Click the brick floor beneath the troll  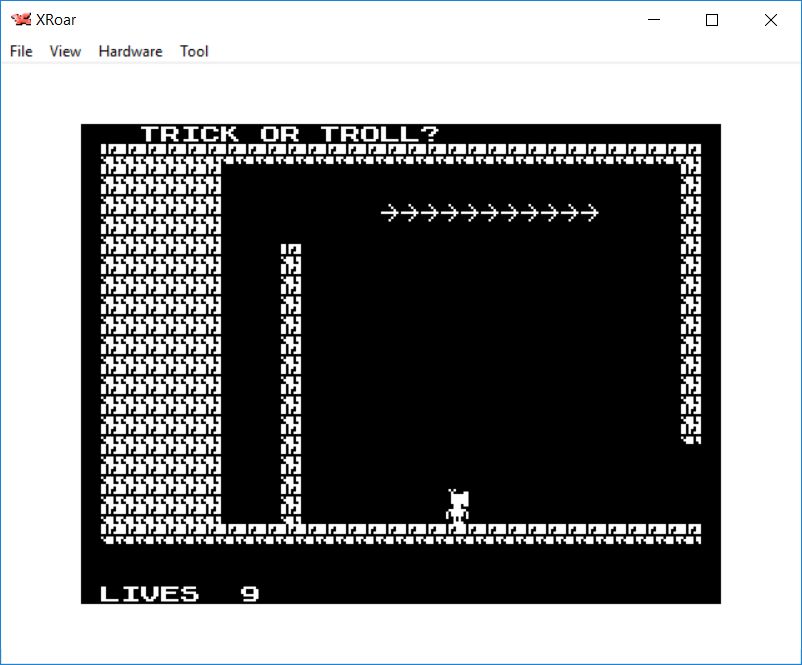pos(458,533)
